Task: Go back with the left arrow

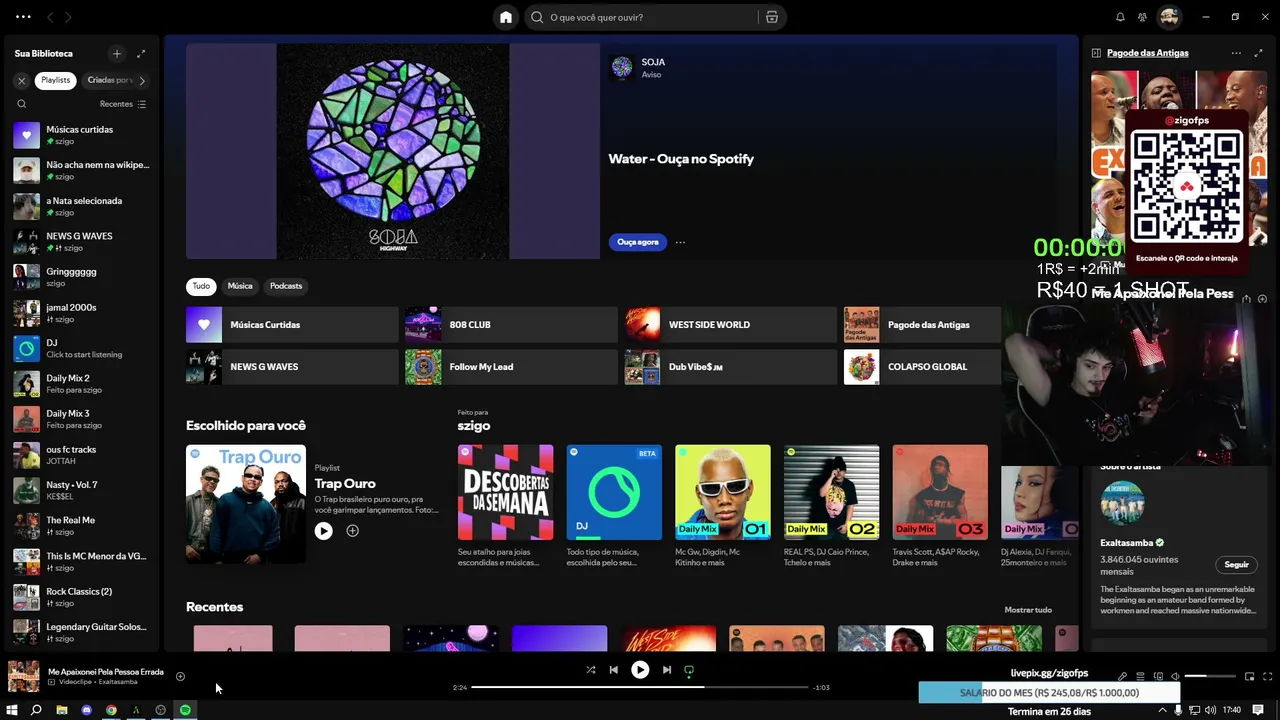Action: (50, 17)
